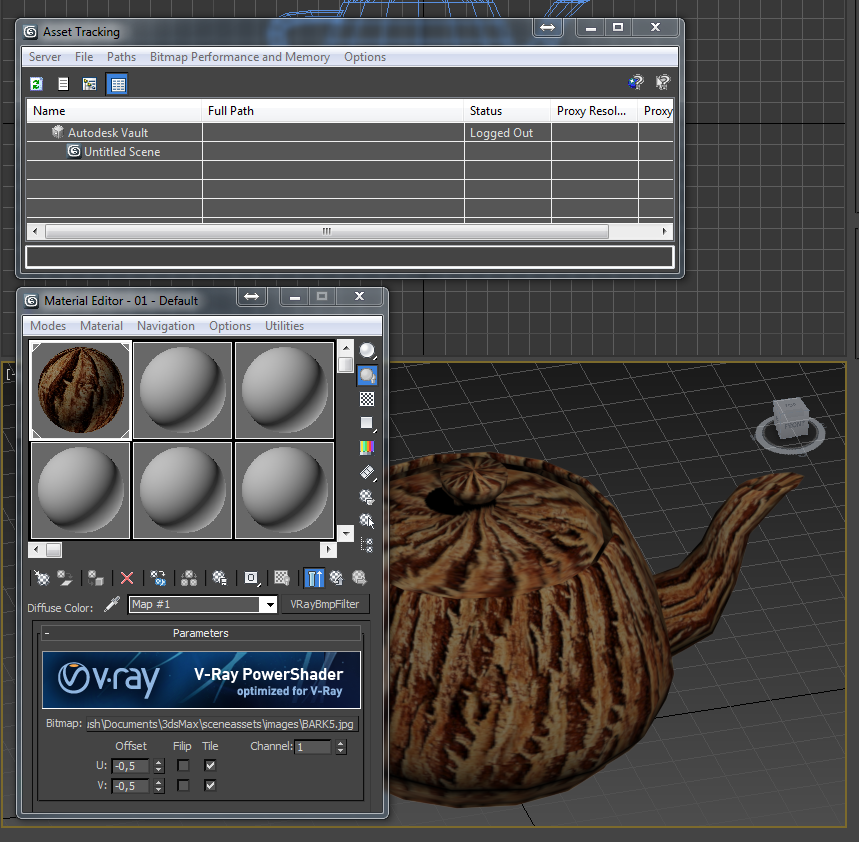Click the VRayBmpFilter map type button
Screen dimensions: 859x842
click(x=325, y=605)
